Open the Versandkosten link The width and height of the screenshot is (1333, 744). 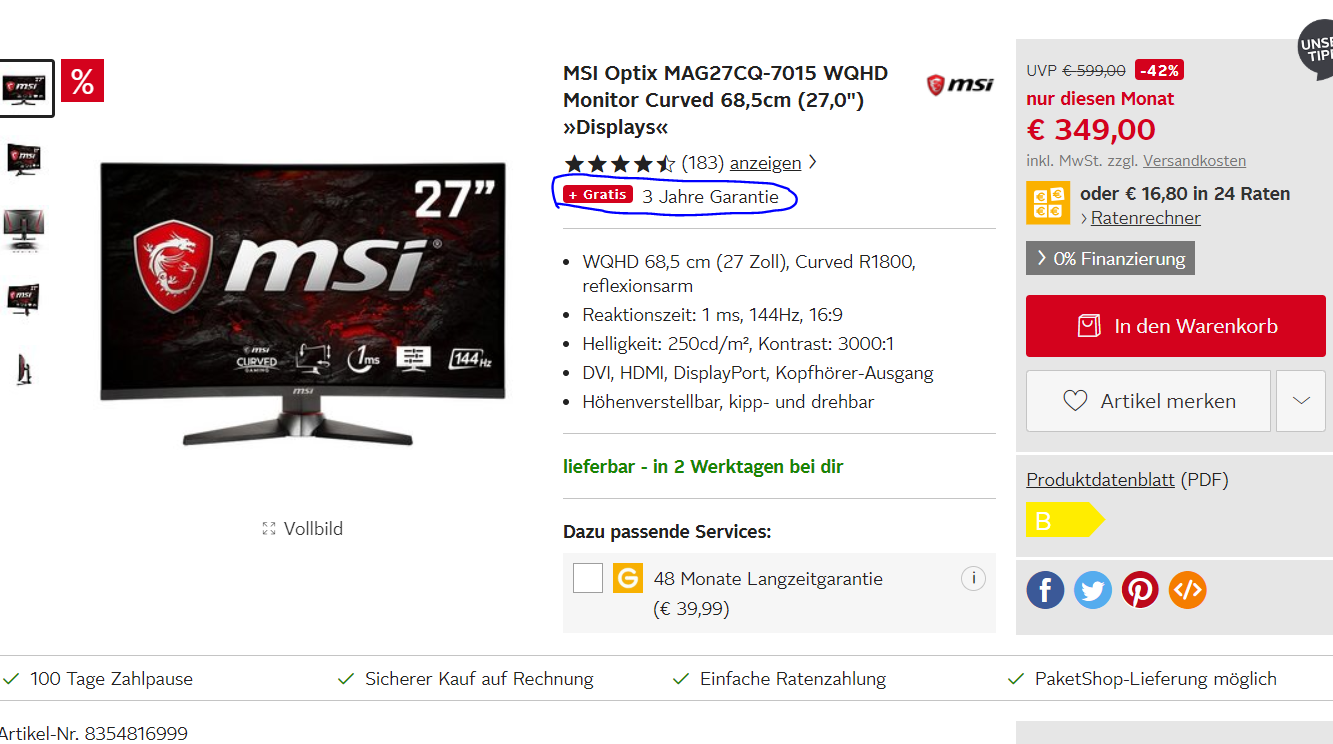(1194, 161)
